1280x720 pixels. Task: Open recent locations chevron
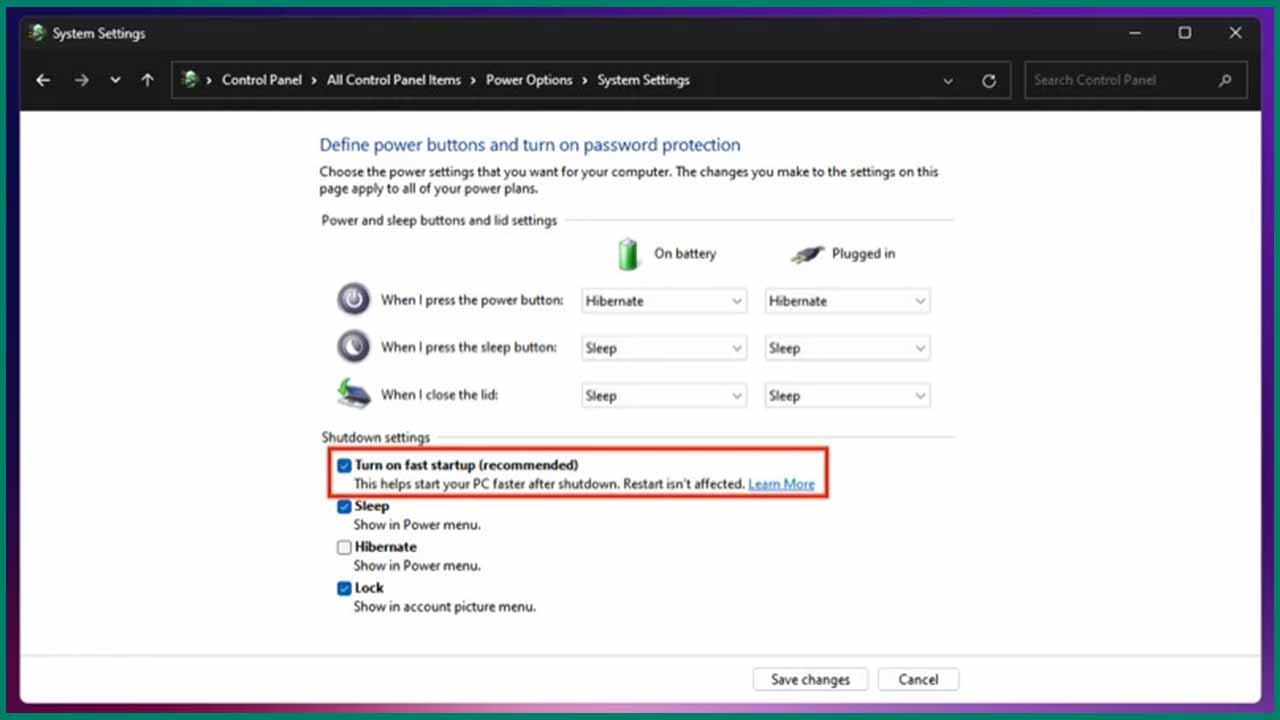point(115,80)
